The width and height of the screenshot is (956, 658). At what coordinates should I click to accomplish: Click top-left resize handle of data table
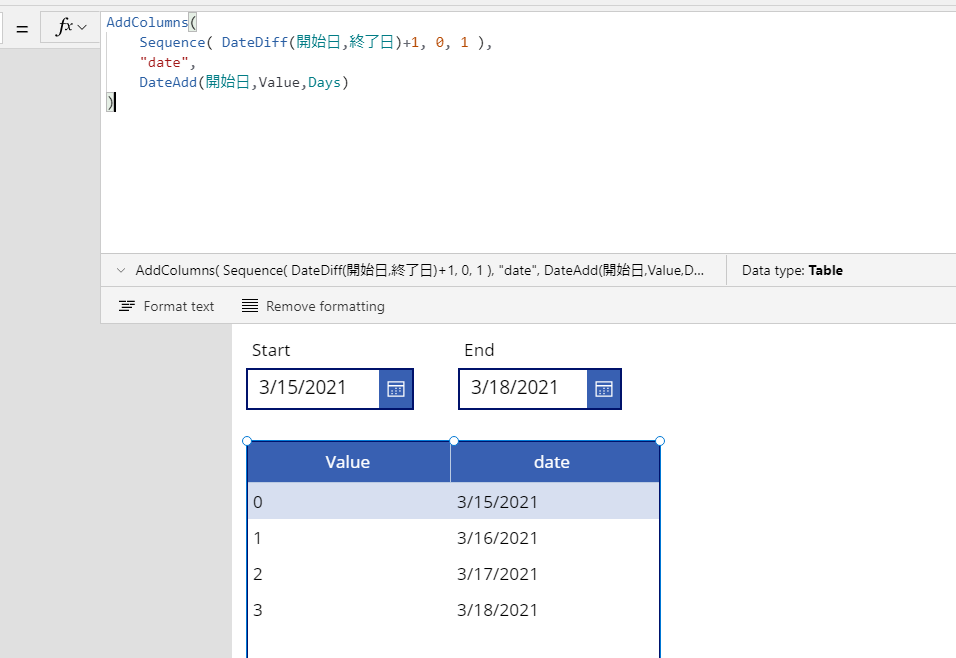[x=247, y=441]
